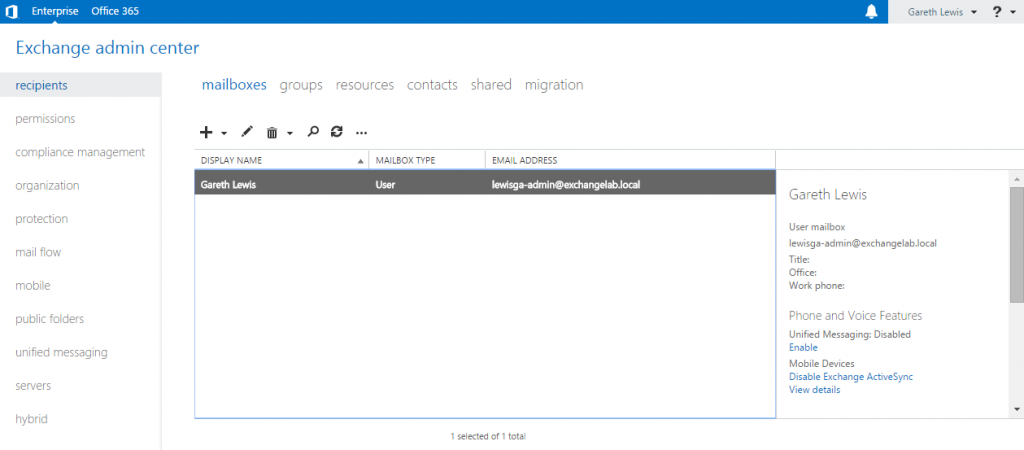Click Phone and Voice Features heading
Image resolution: width=1024 pixels, height=450 pixels.
tap(856, 315)
